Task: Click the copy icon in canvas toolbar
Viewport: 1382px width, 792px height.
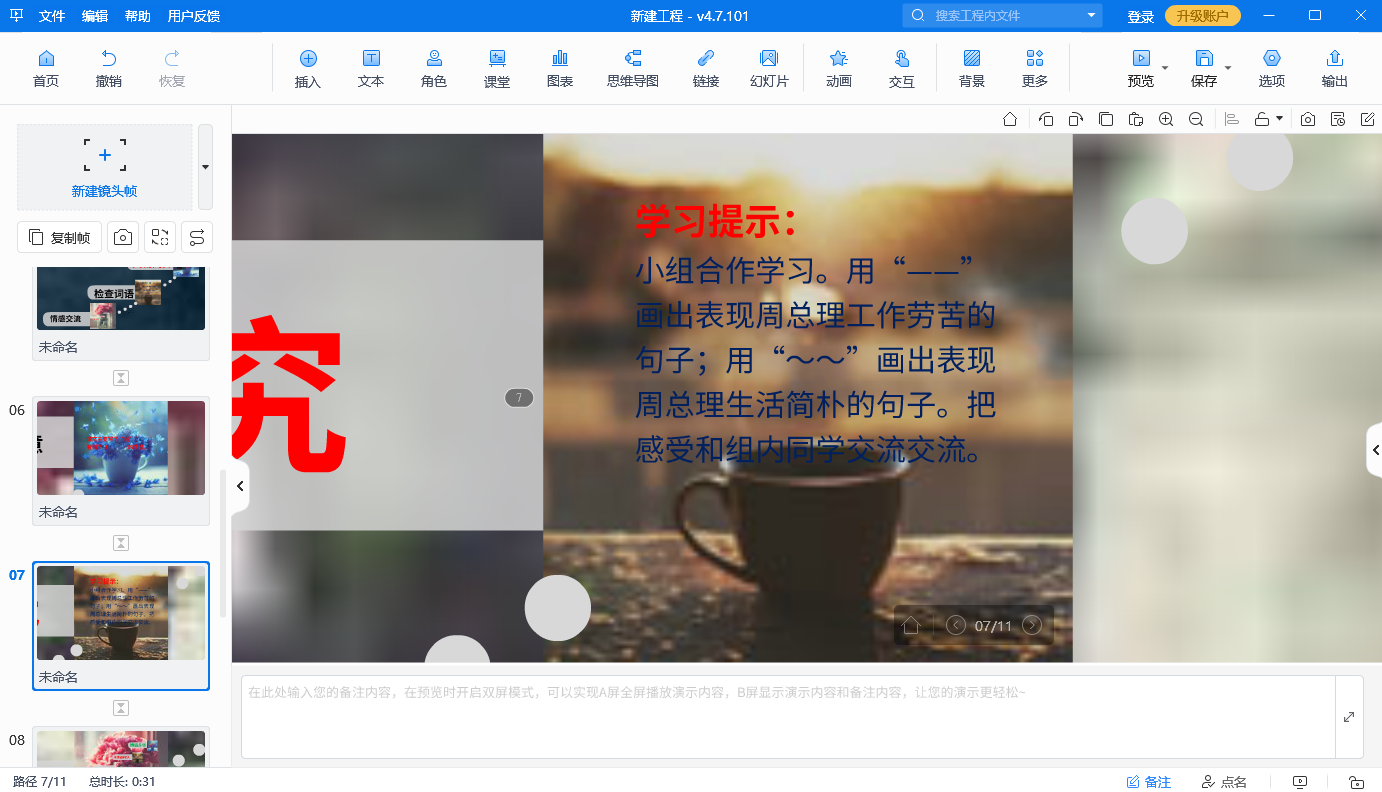Action: [1106, 119]
